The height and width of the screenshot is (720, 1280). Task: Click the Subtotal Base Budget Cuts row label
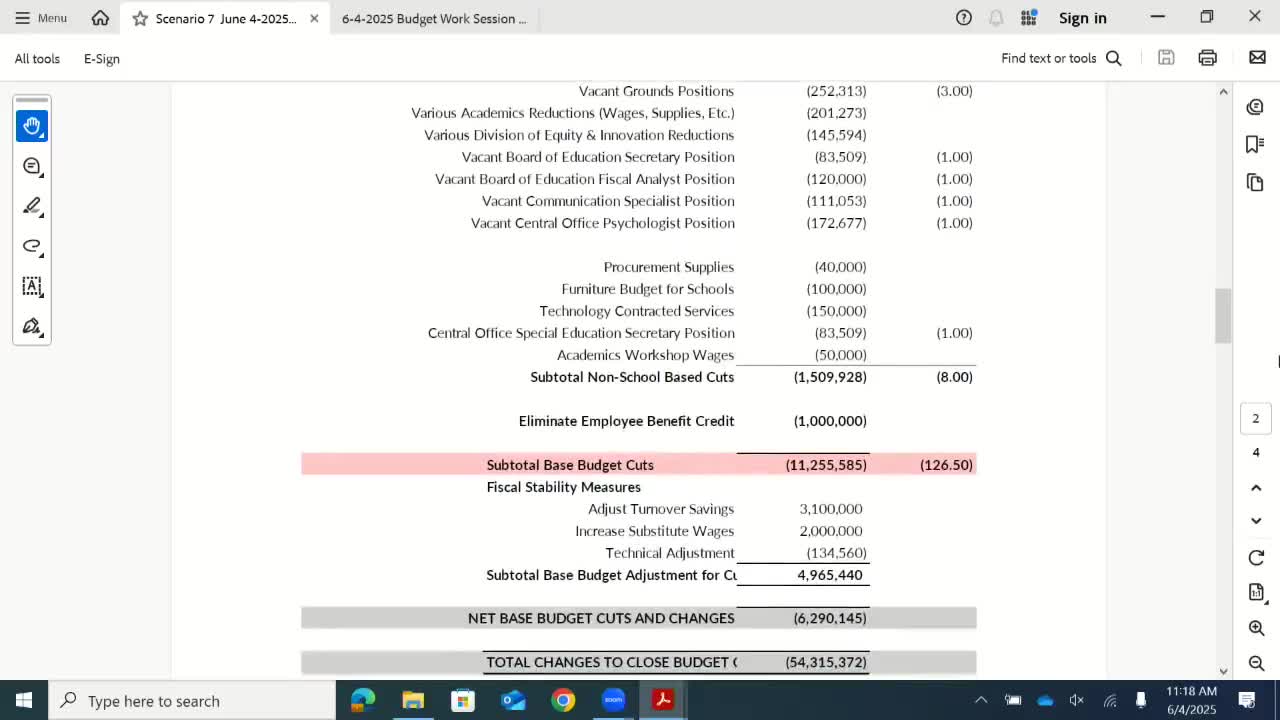coord(570,465)
